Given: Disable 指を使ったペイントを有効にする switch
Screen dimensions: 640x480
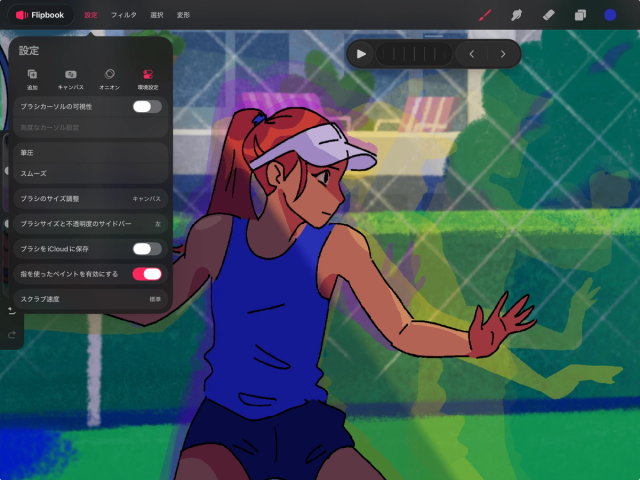Looking at the screenshot, I should click(x=147, y=274).
